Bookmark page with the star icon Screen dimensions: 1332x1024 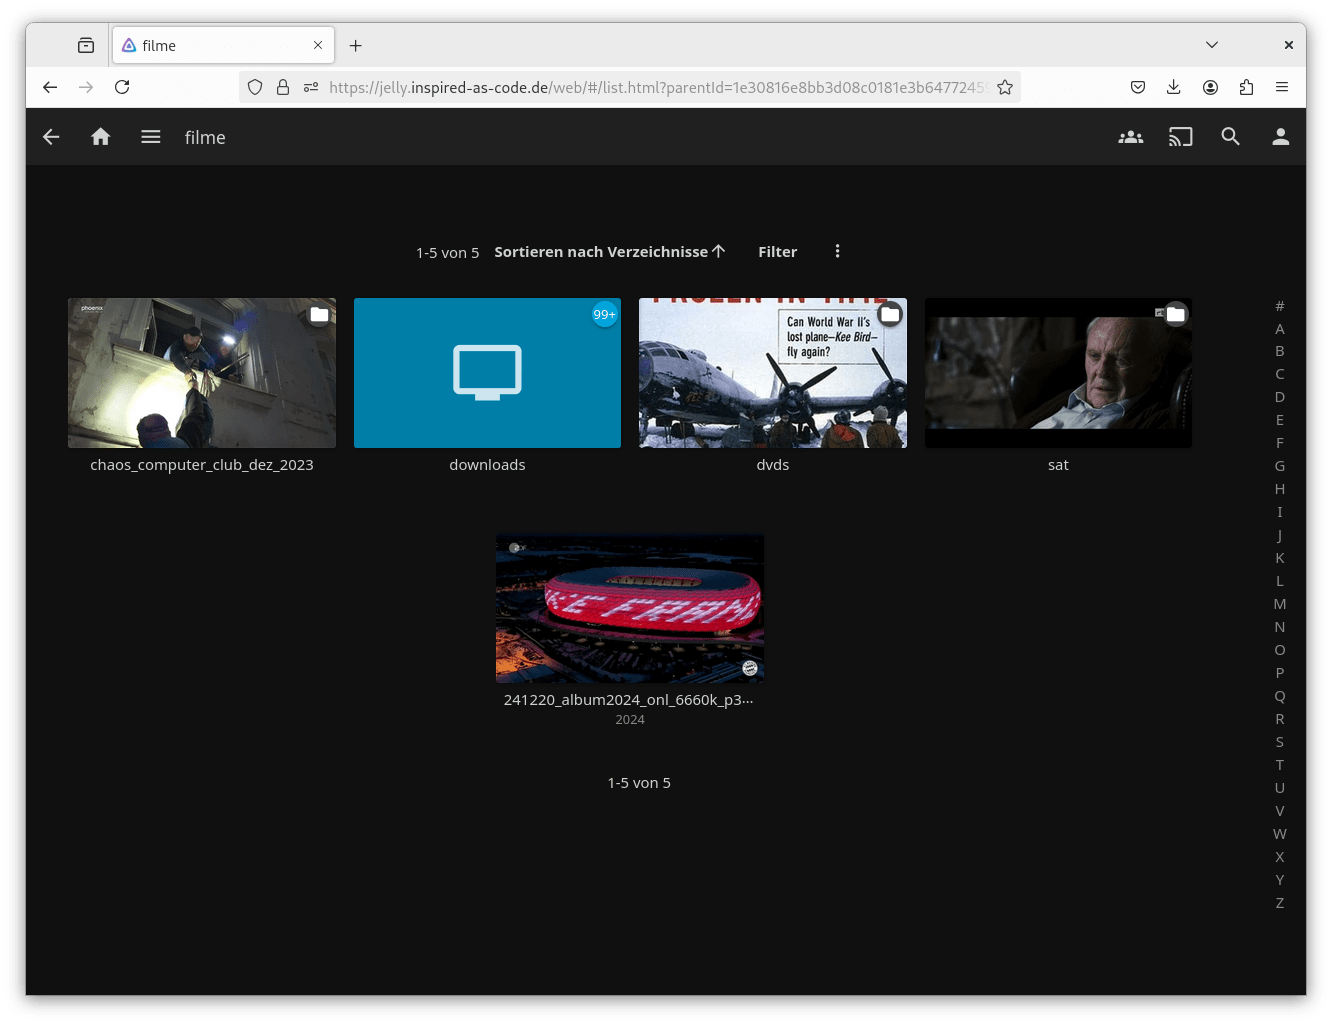pyautogui.click(x=1005, y=87)
